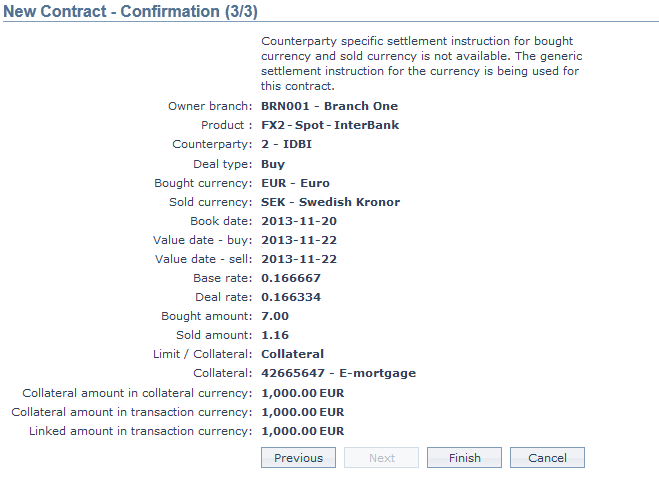This screenshot has height=478, width=659.
Task: Click the Base rate 0.166667
Action: click(x=291, y=278)
